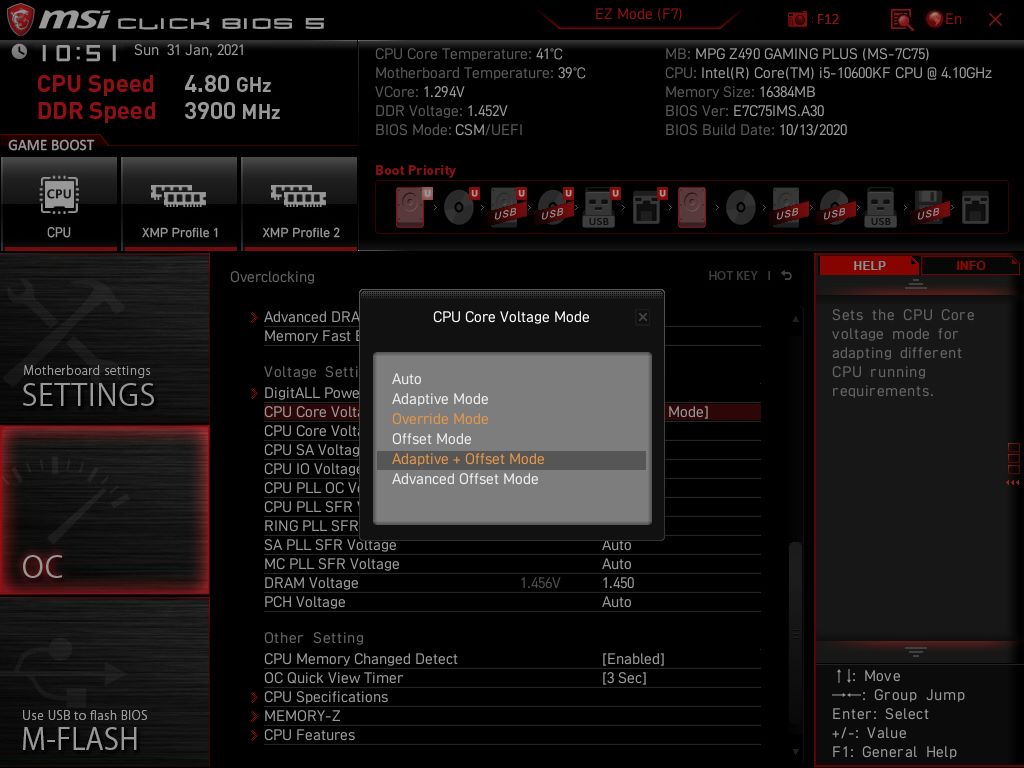The width and height of the screenshot is (1024, 768).
Task: Toggle XMP Profile 1
Action: (x=179, y=204)
